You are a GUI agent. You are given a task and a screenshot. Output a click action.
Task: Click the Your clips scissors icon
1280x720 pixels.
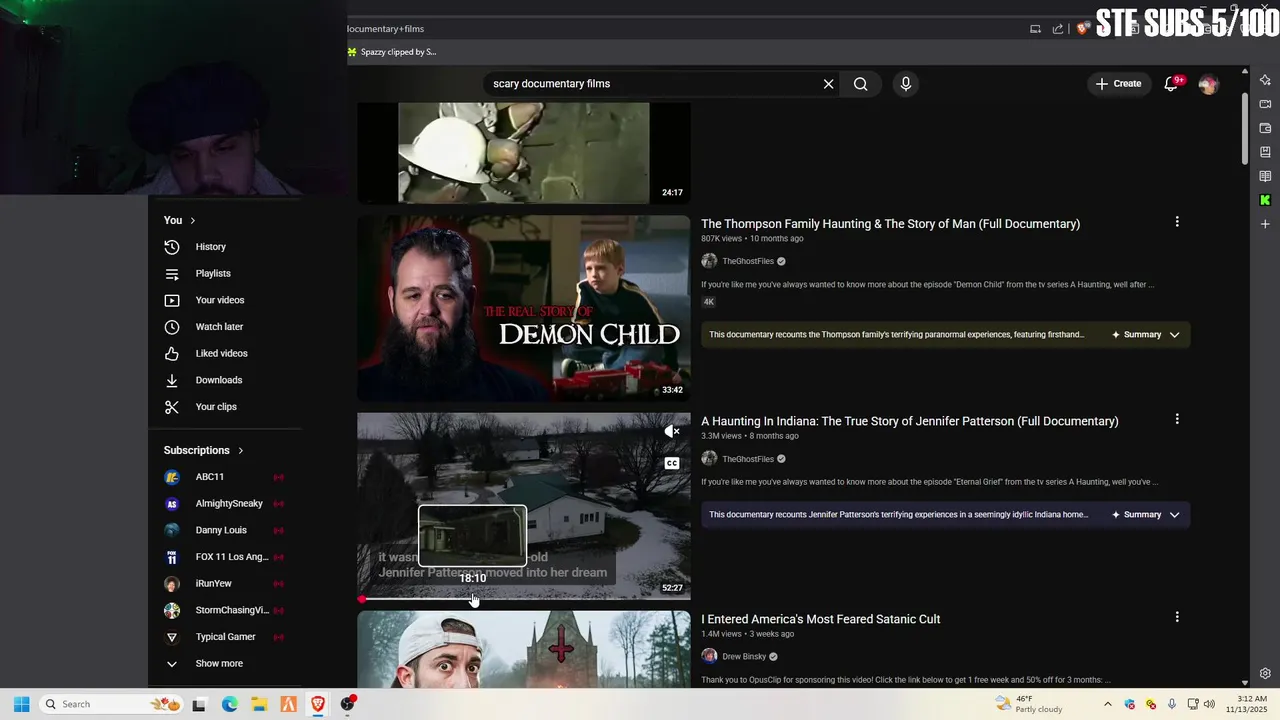[x=172, y=407]
